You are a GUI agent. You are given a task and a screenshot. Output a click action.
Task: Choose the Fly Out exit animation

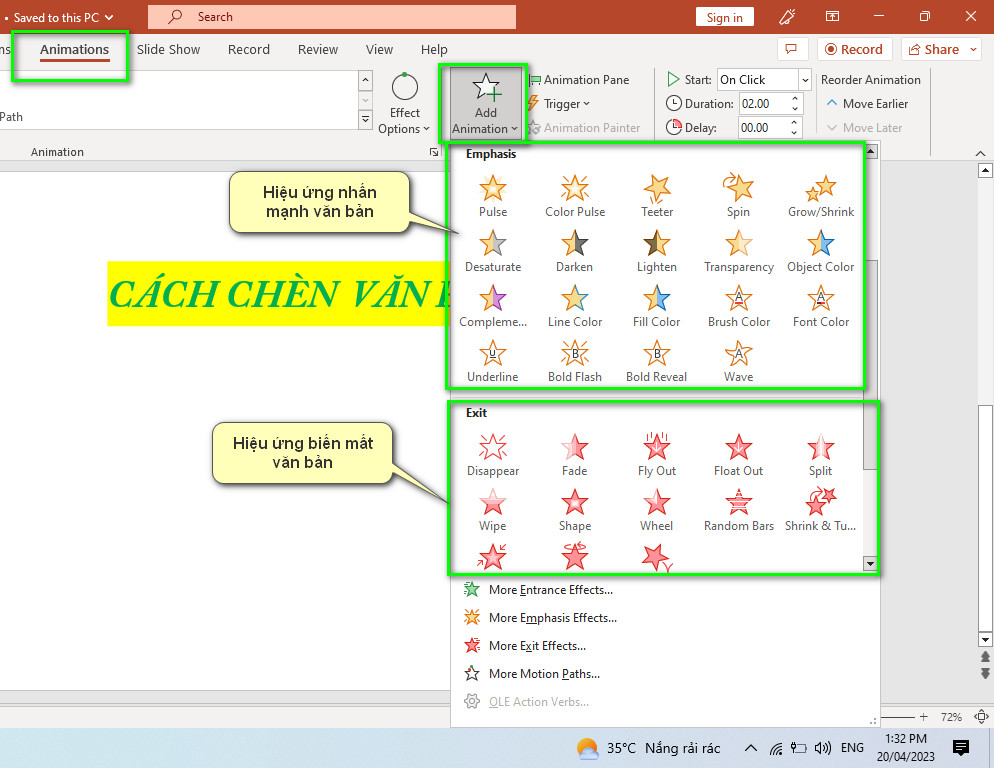click(657, 455)
